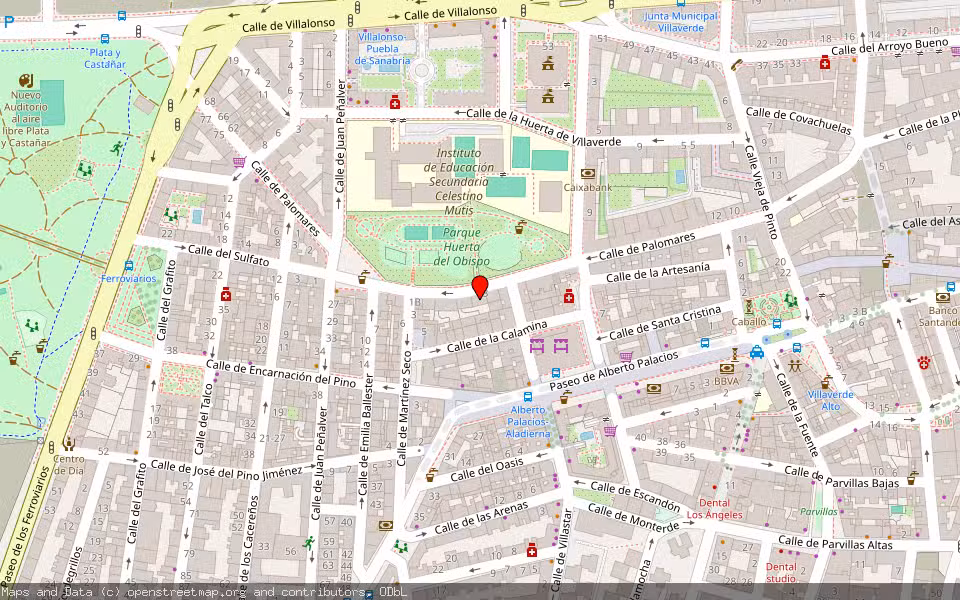Click the 'Paseo de Alberto Palacios' label
Screen dimensions: 960x600
614,371
